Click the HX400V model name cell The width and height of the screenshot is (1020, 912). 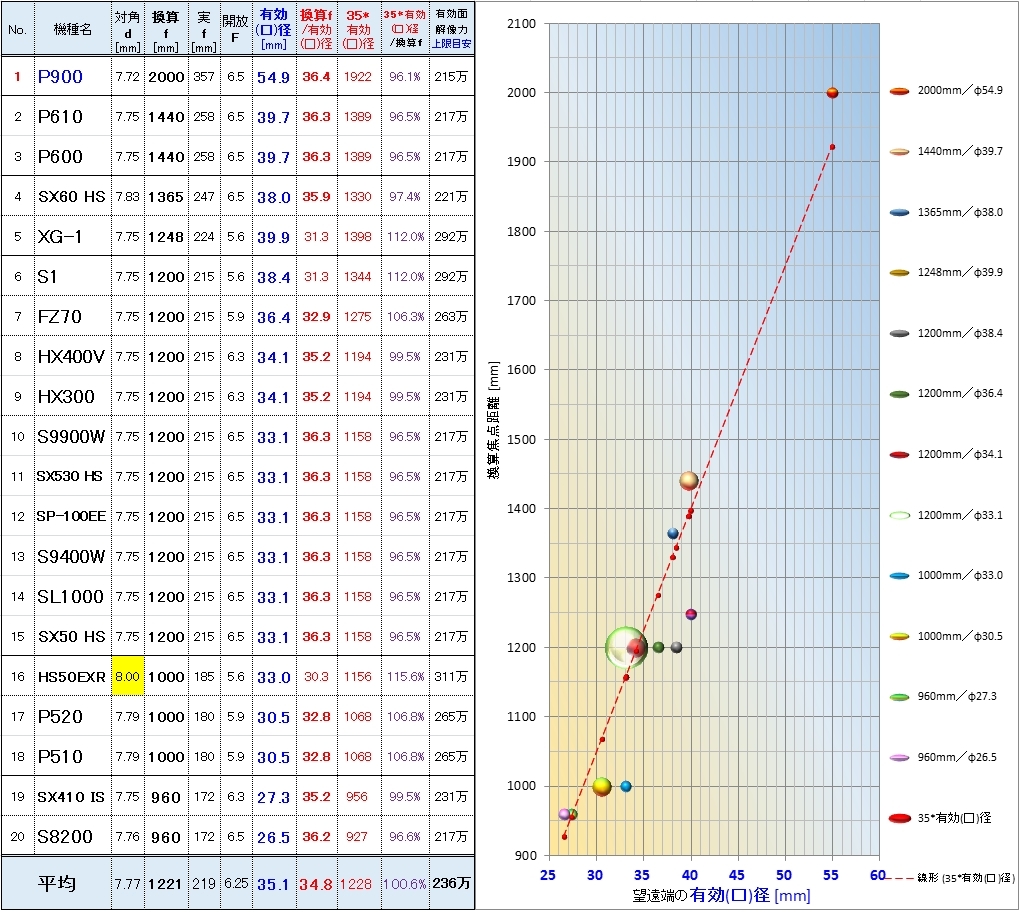tap(72, 356)
